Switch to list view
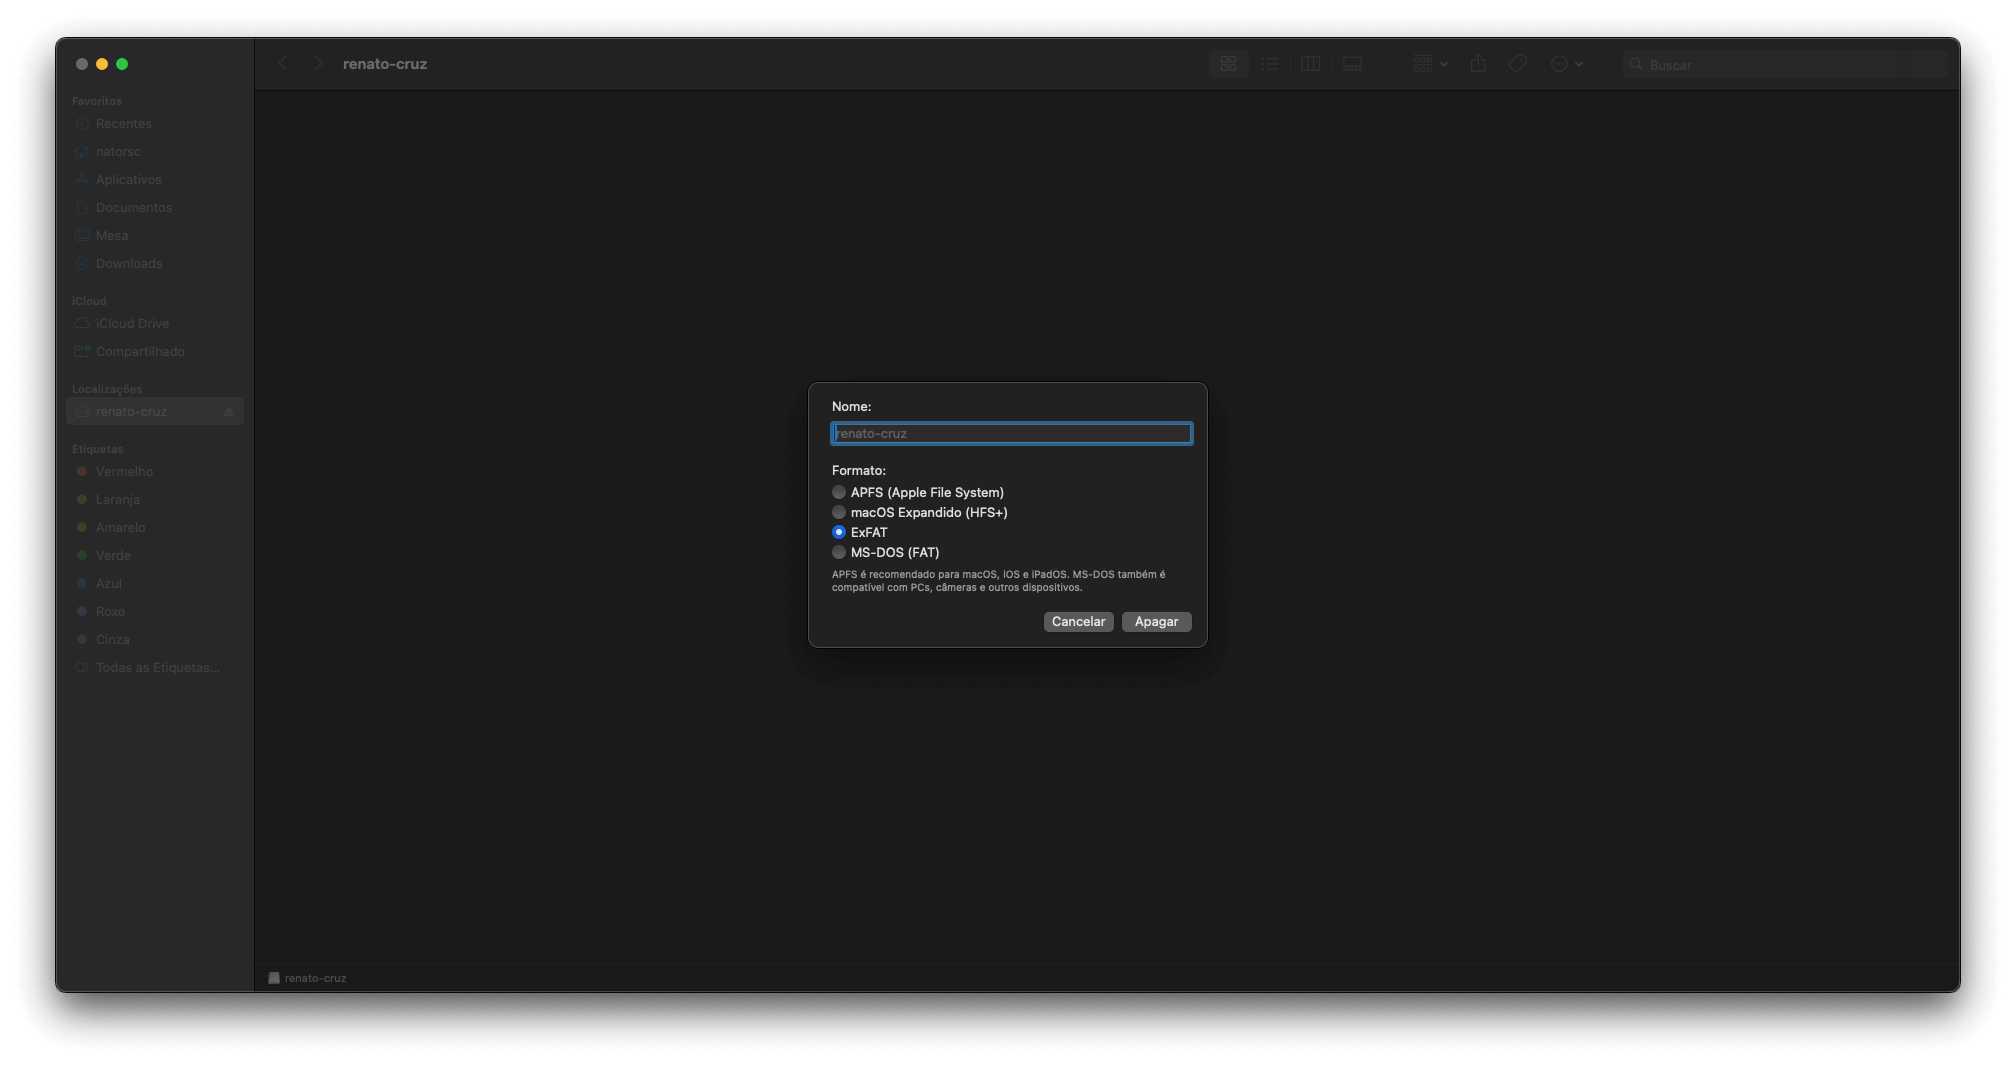 pyautogui.click(x=1270, y=64)
